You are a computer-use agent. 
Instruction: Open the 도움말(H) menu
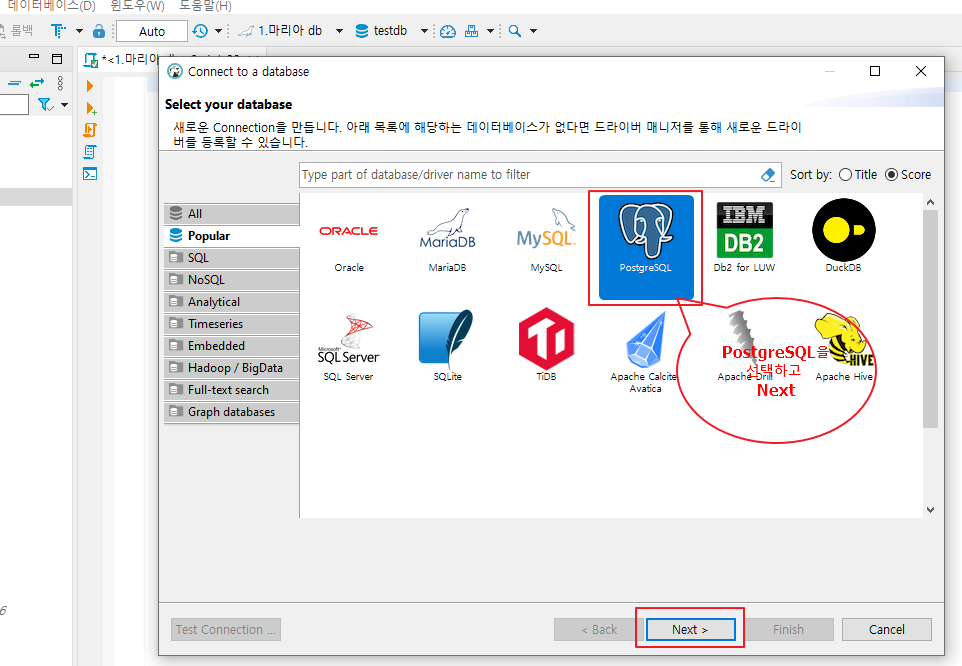(205, 6)
